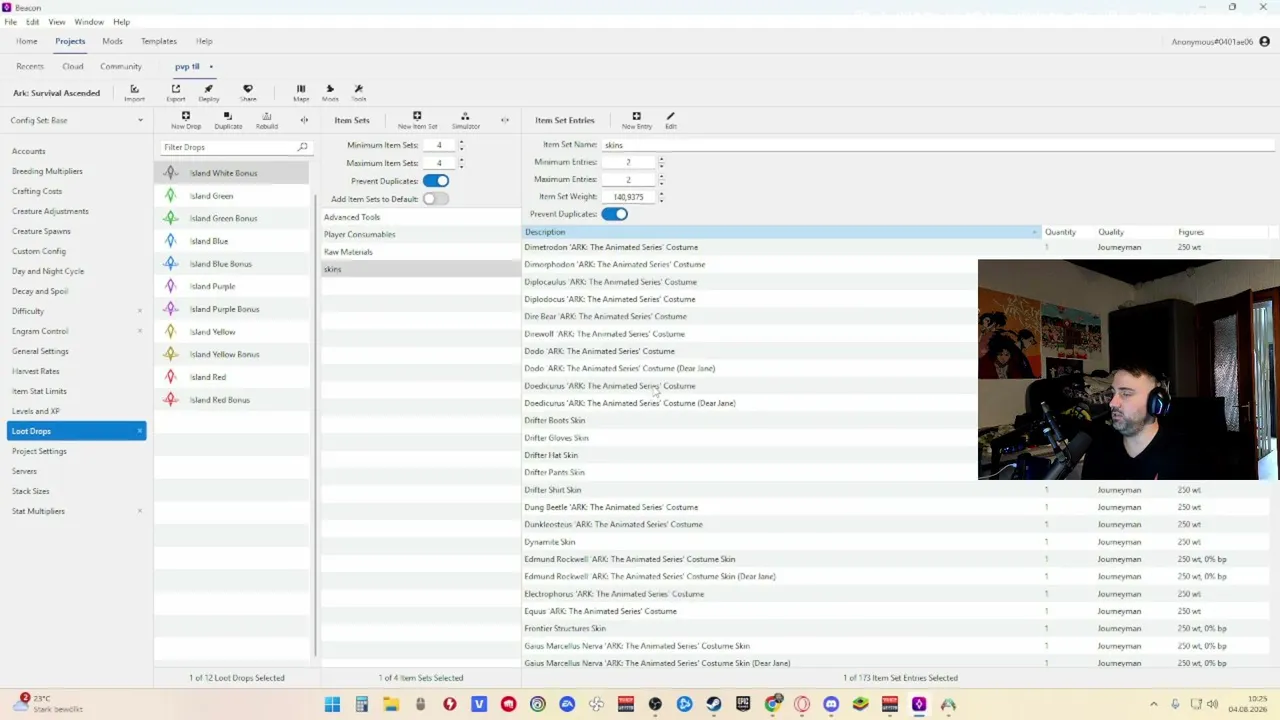Click the Maximum Entries stepper arrows
Screen dimensions: 1280x720
pos(661,179)
